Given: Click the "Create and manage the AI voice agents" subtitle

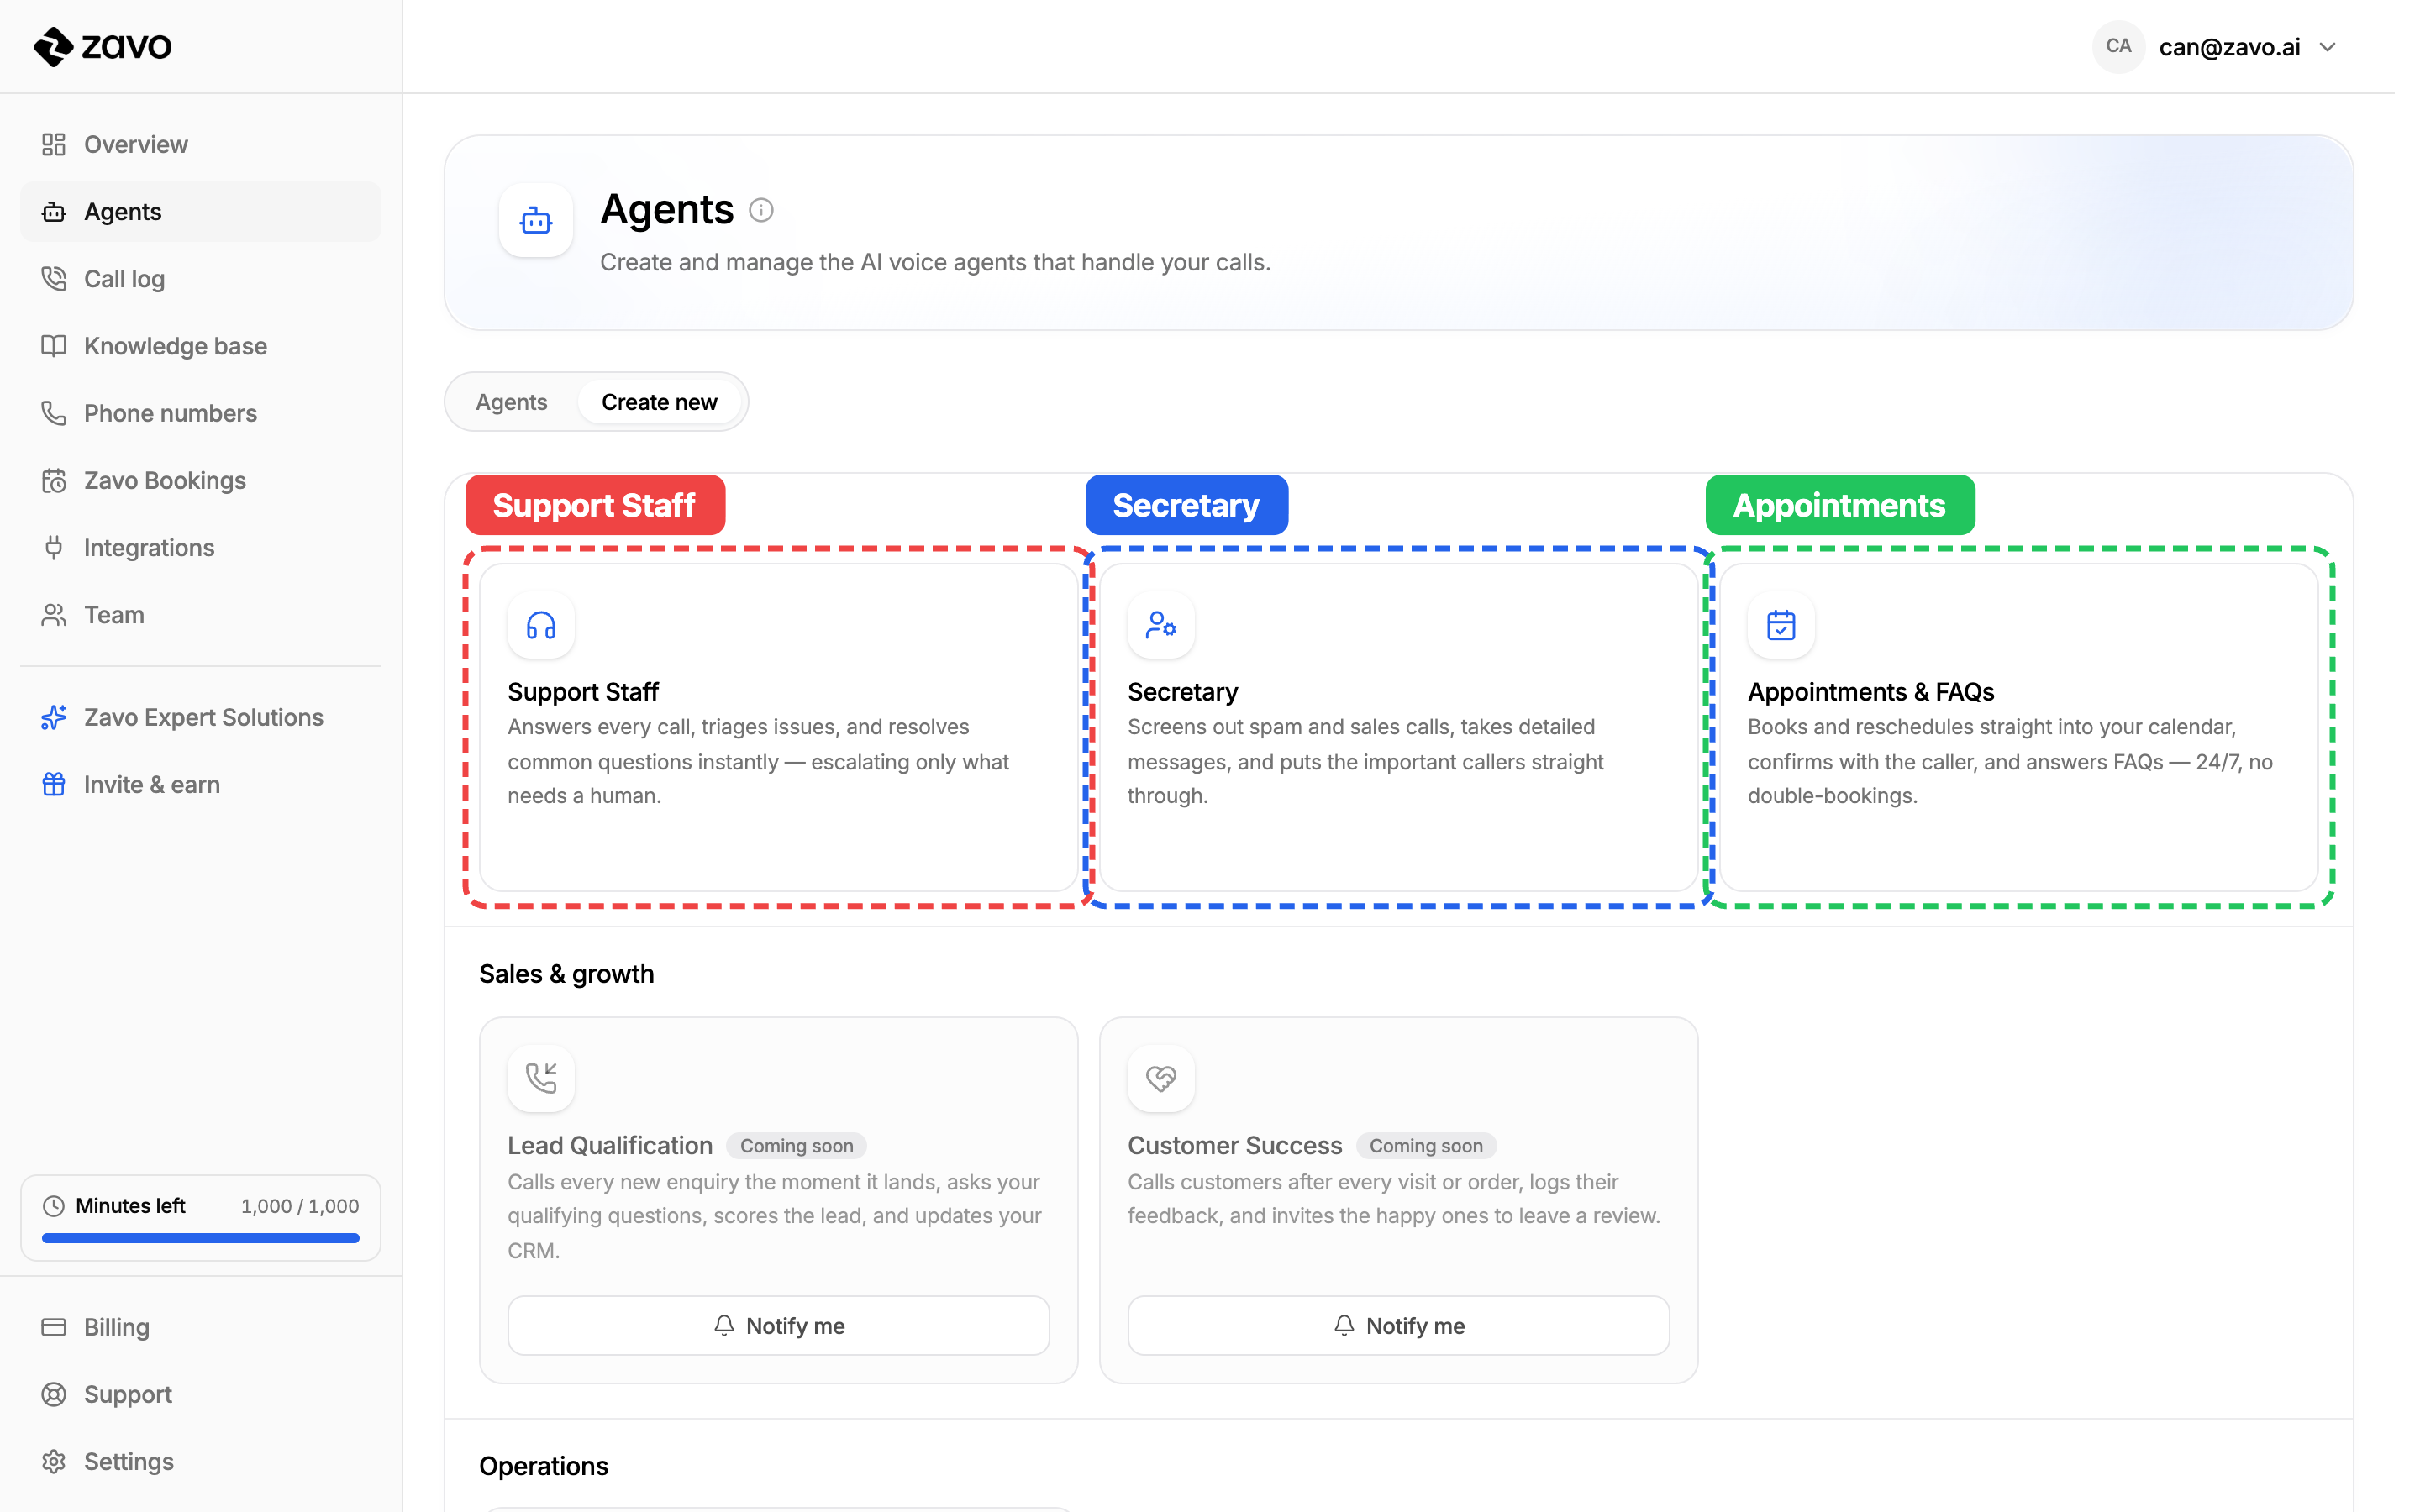Looking at the screenshot, I should coord(936,262).
